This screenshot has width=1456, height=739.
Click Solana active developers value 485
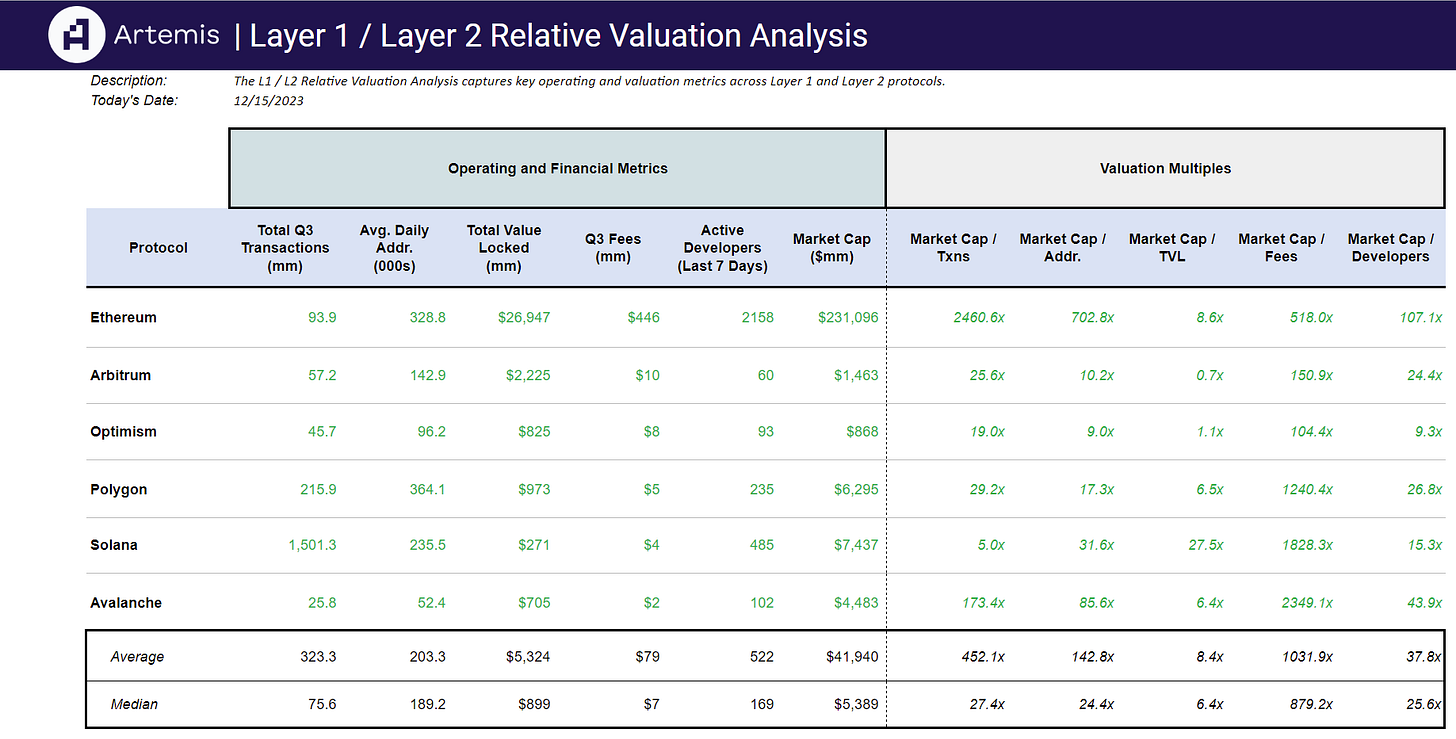(x=761, y=545)
